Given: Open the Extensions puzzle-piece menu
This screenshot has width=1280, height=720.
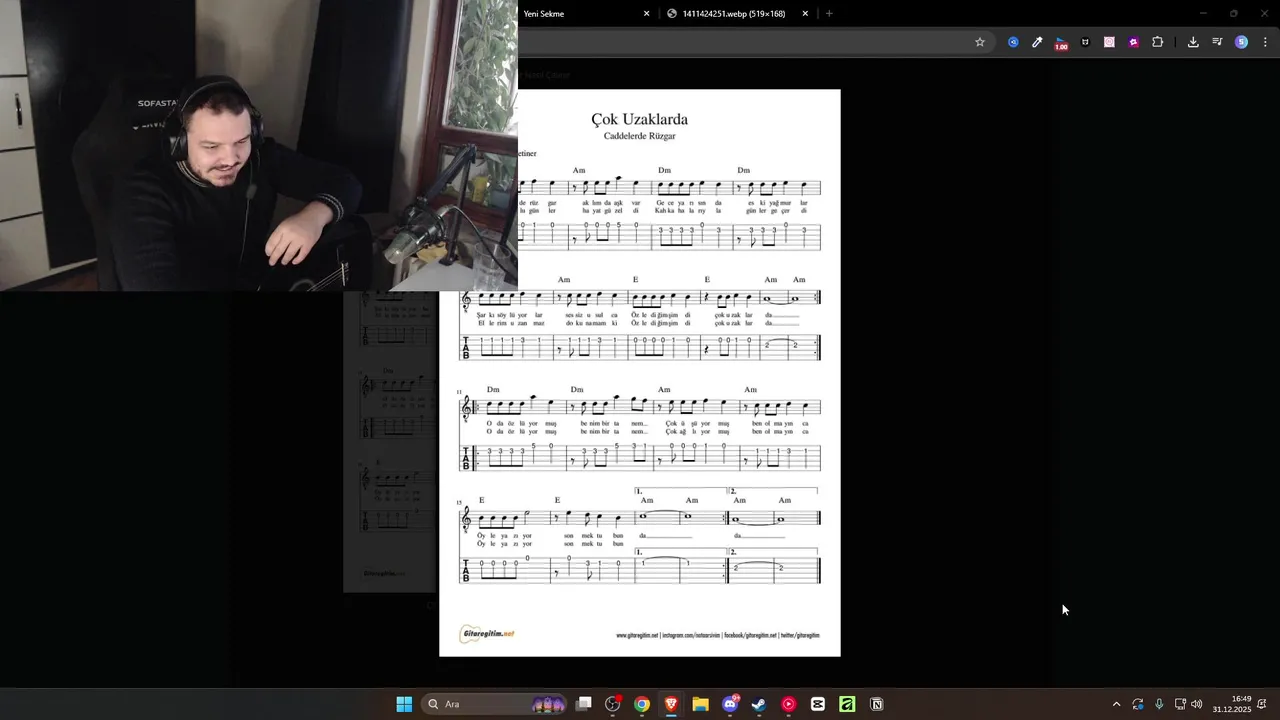Looking at the screenshot, I should 1157,42.
